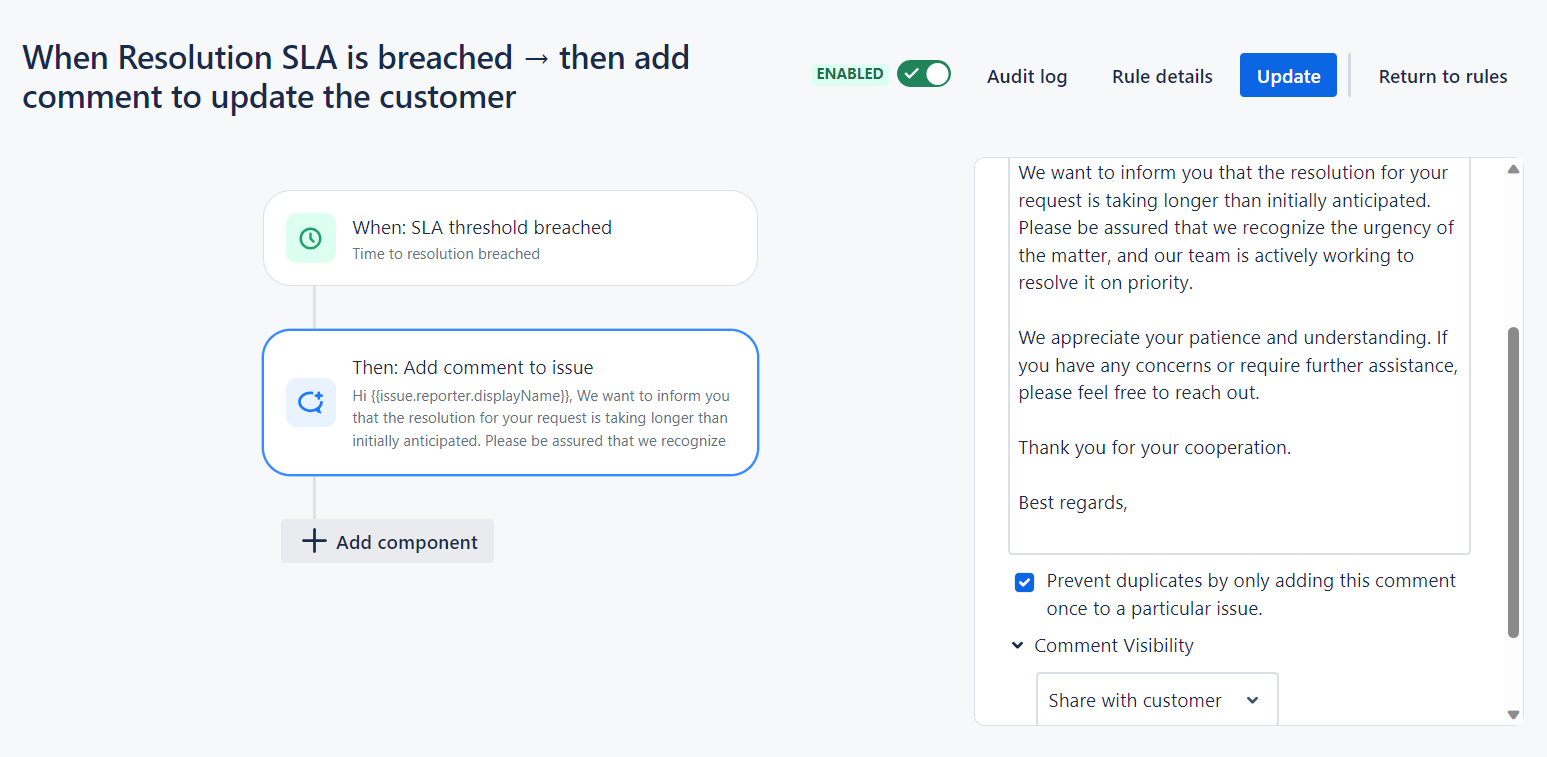The image size is (1547, 757).
Task: Click the green clock SLA trigger icon
Action: tap(311, 238)
